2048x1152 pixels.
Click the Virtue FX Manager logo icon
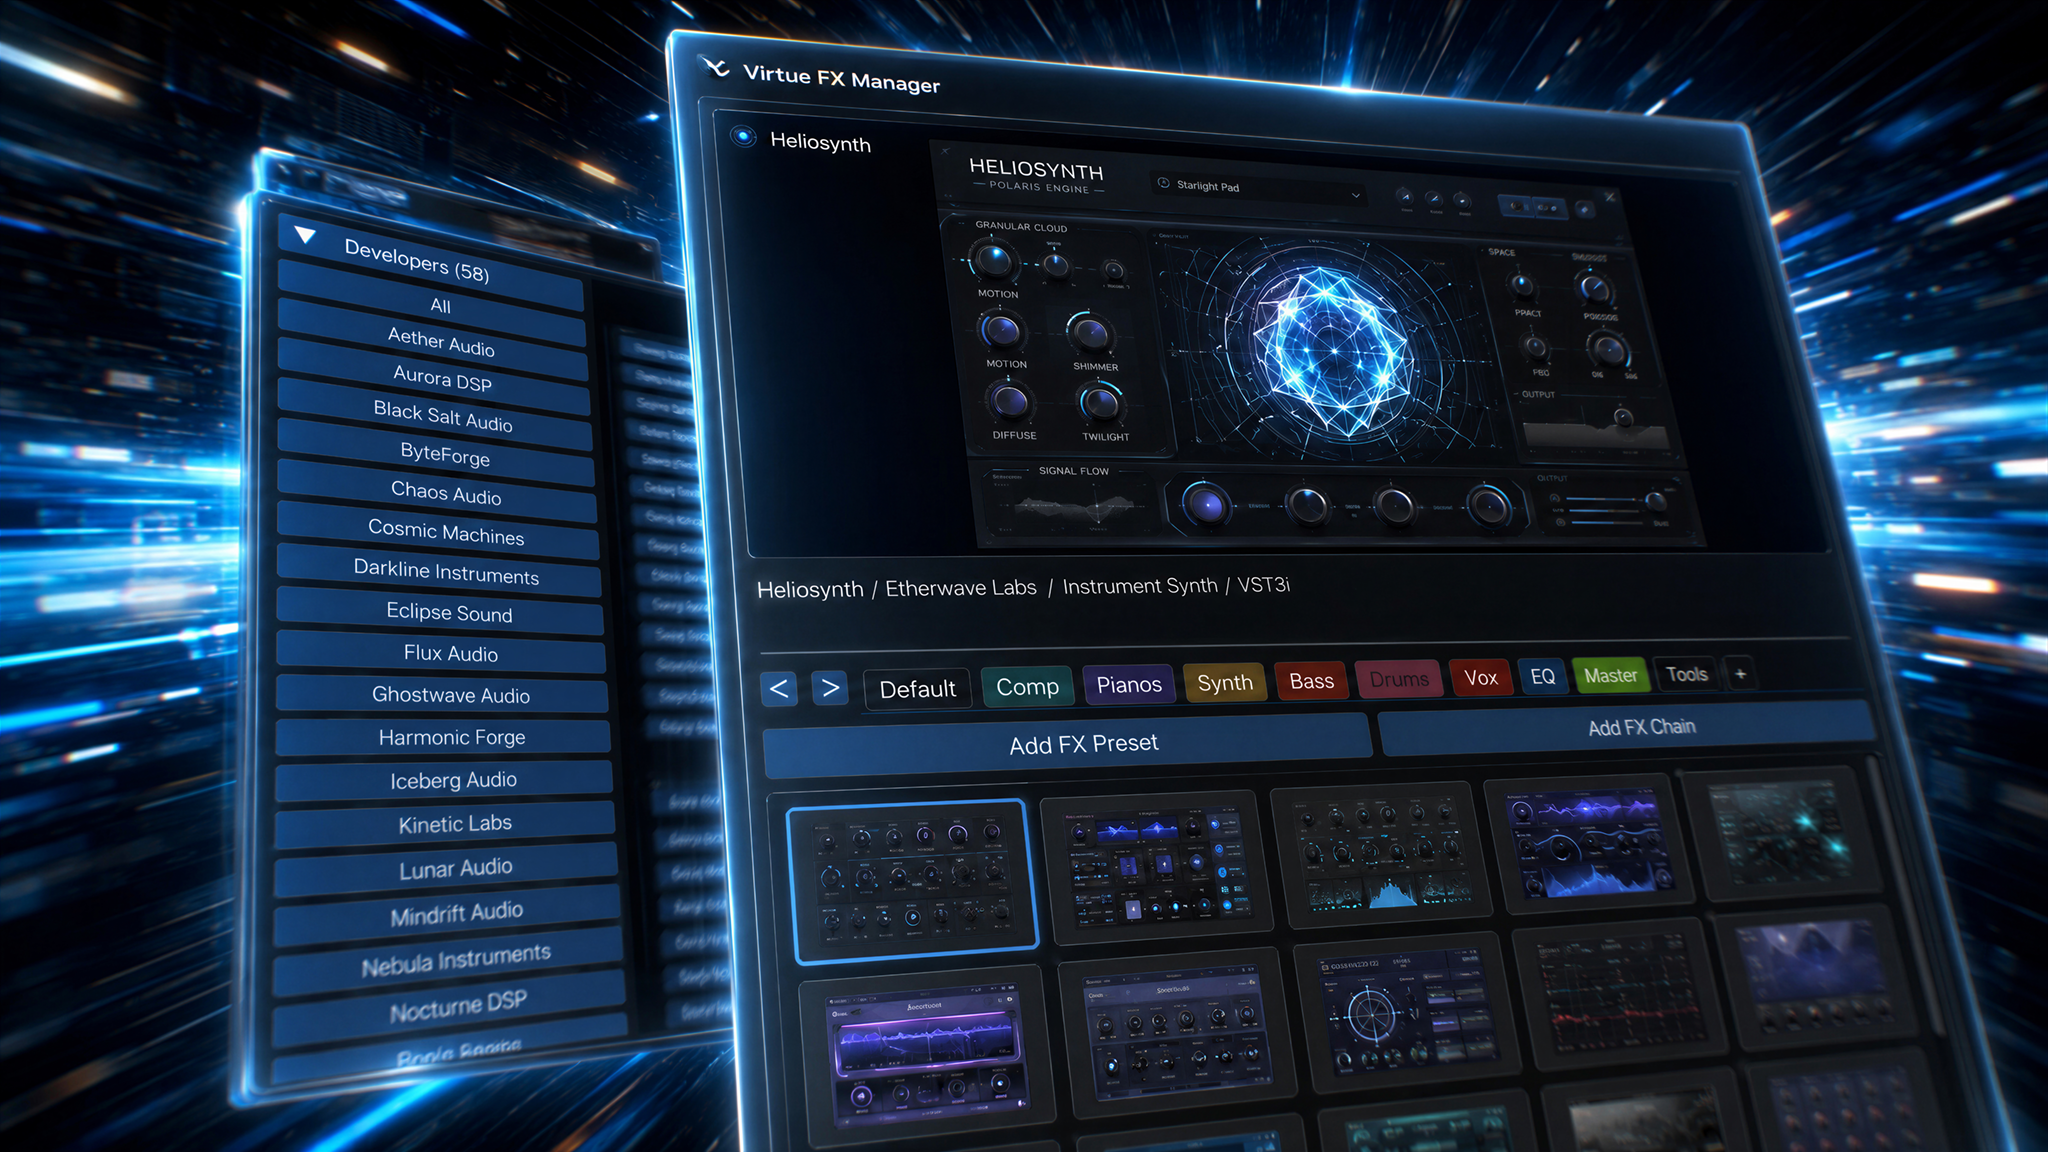pyautogui.click(x=715, y=68)
